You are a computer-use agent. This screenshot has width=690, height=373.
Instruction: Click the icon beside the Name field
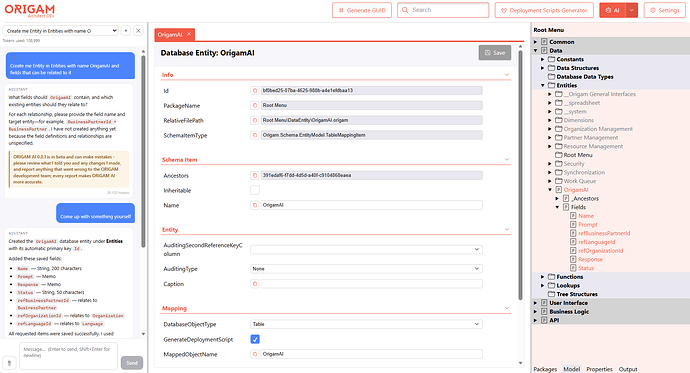point(254,205)
